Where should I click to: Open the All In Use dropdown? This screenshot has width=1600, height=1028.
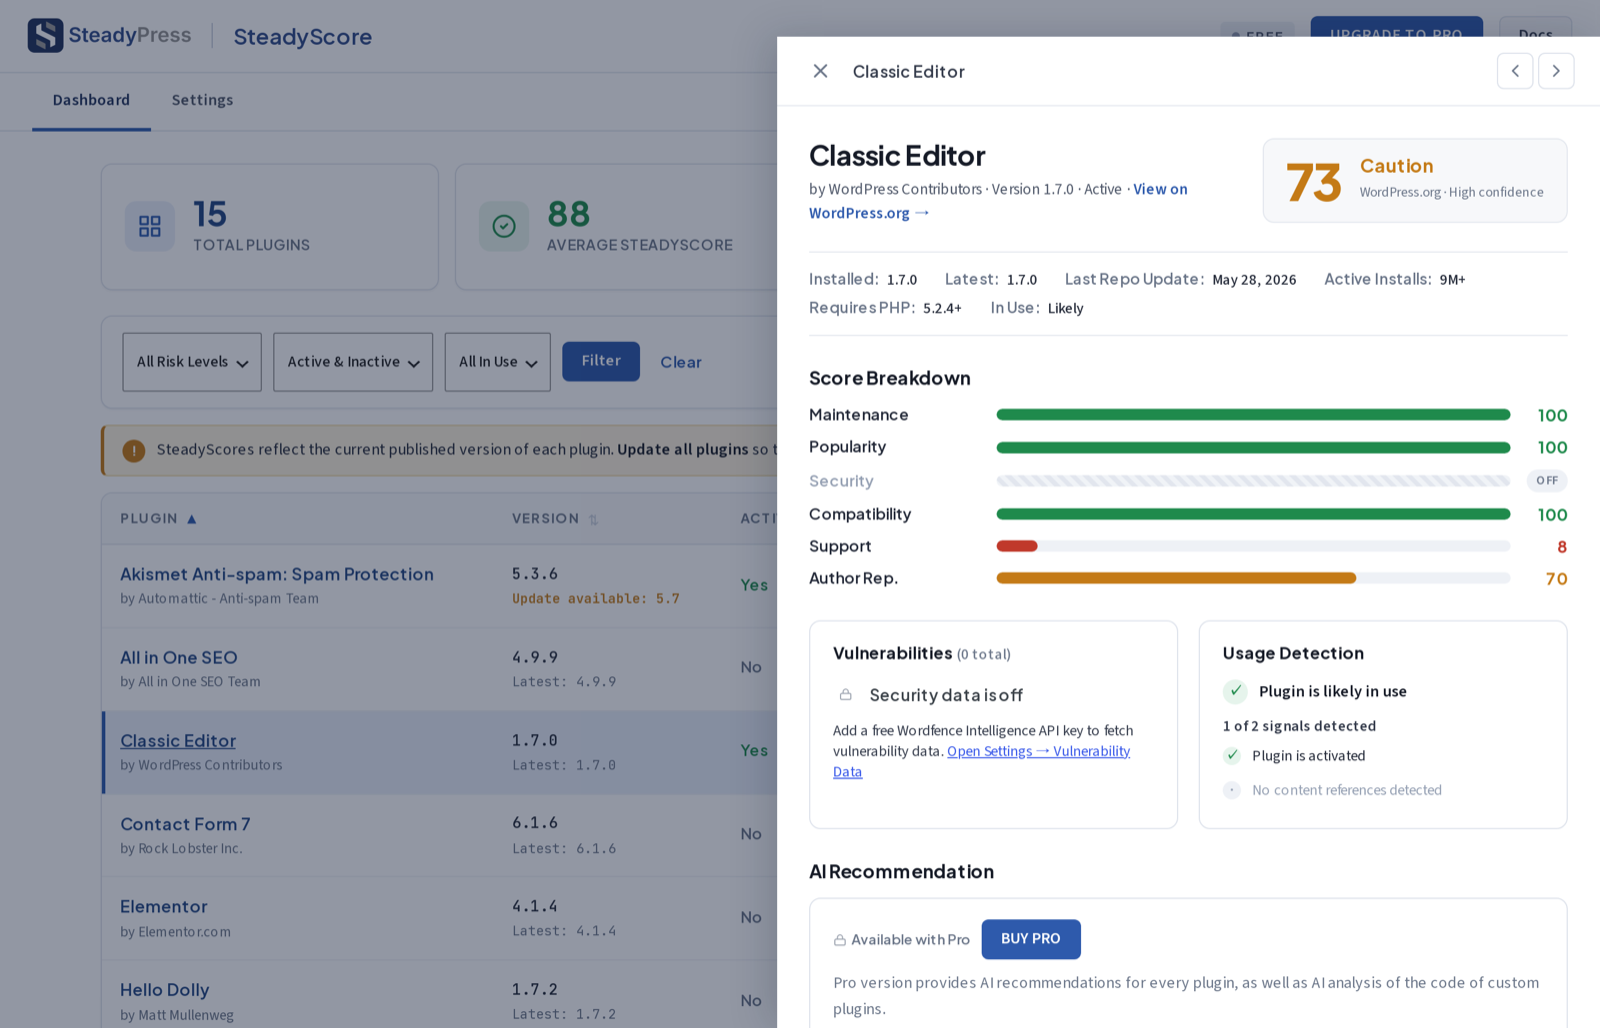[498, 362]
